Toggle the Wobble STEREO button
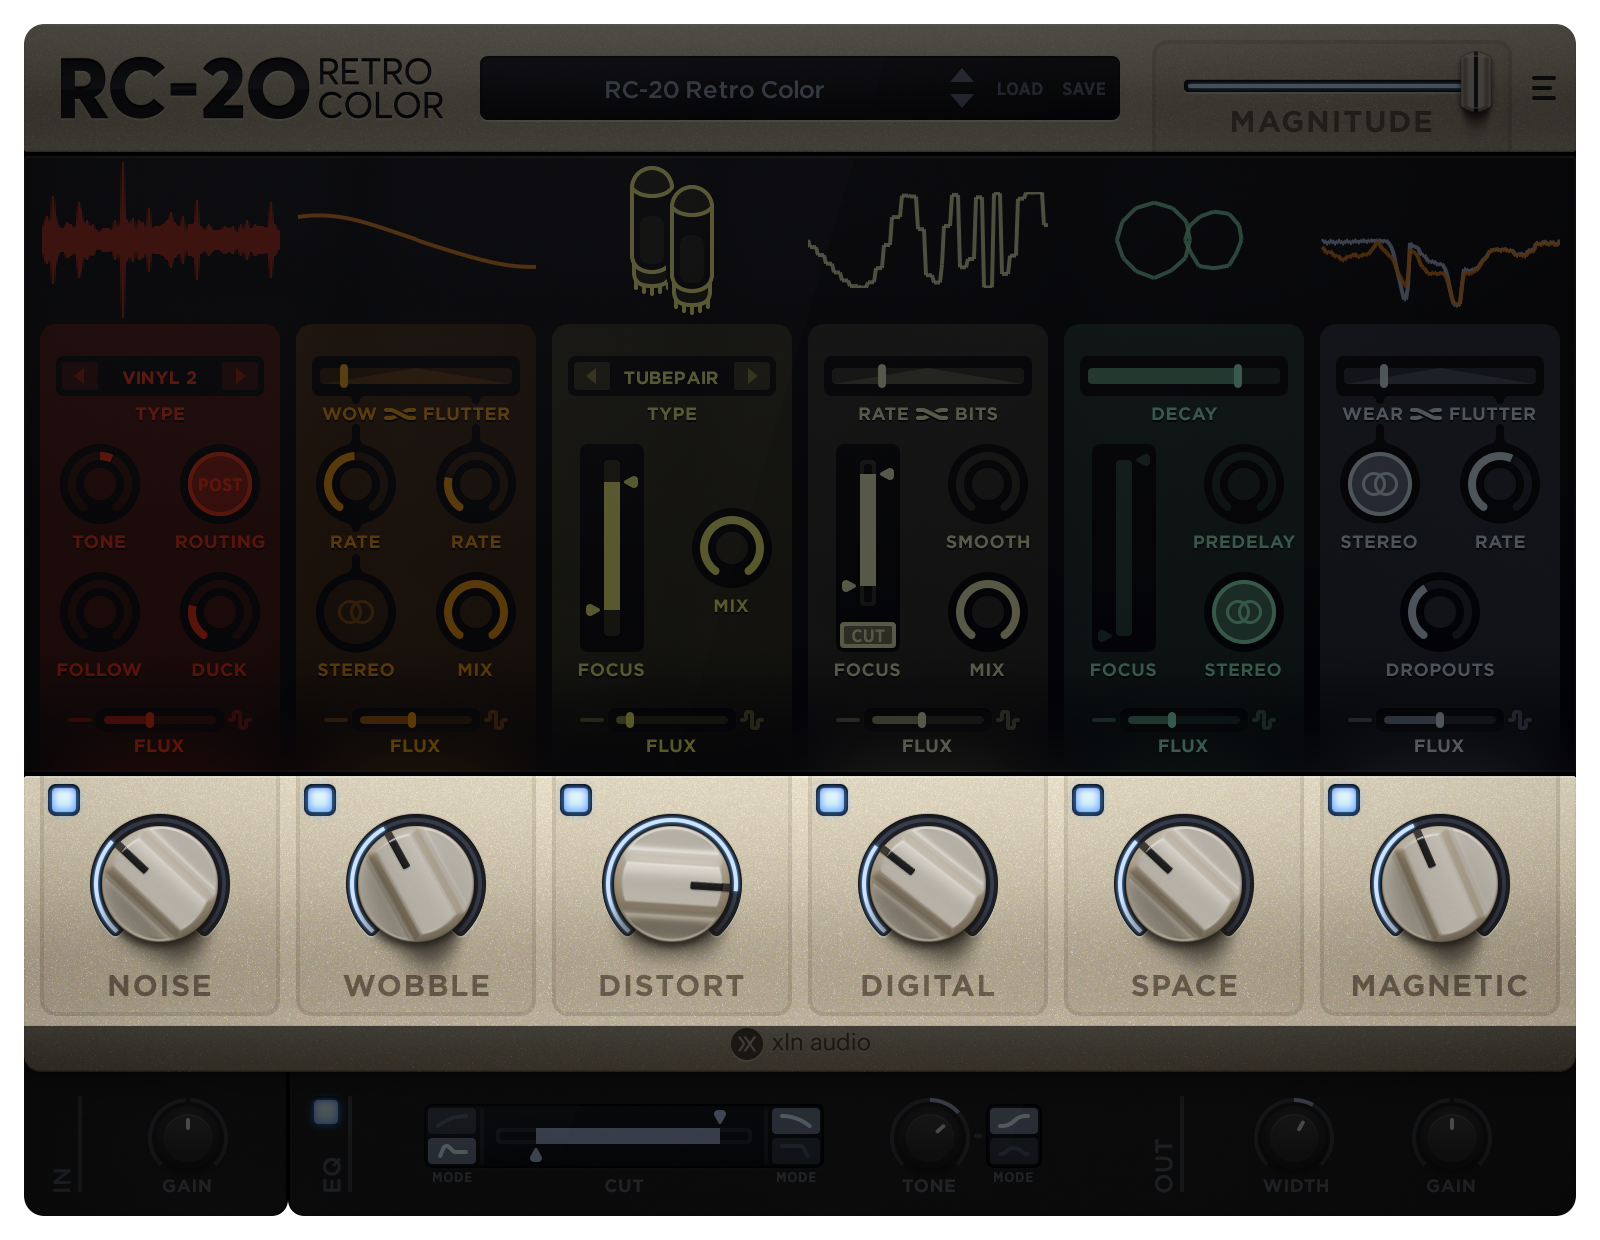This screenshot has width=1600, height=1240. pyautogui.click(x=356, y=612)
